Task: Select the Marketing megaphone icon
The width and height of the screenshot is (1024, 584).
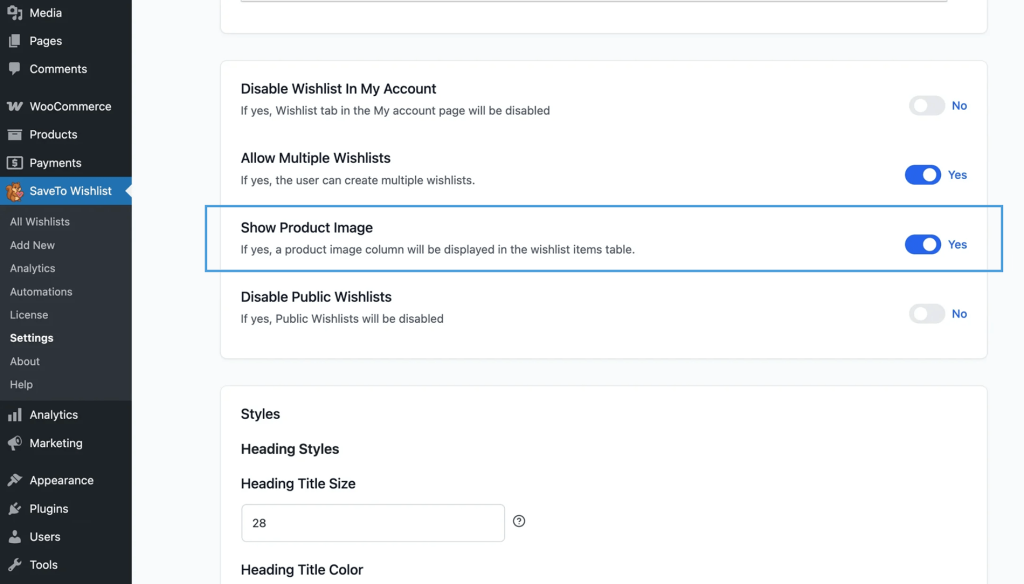Action: 14,443
